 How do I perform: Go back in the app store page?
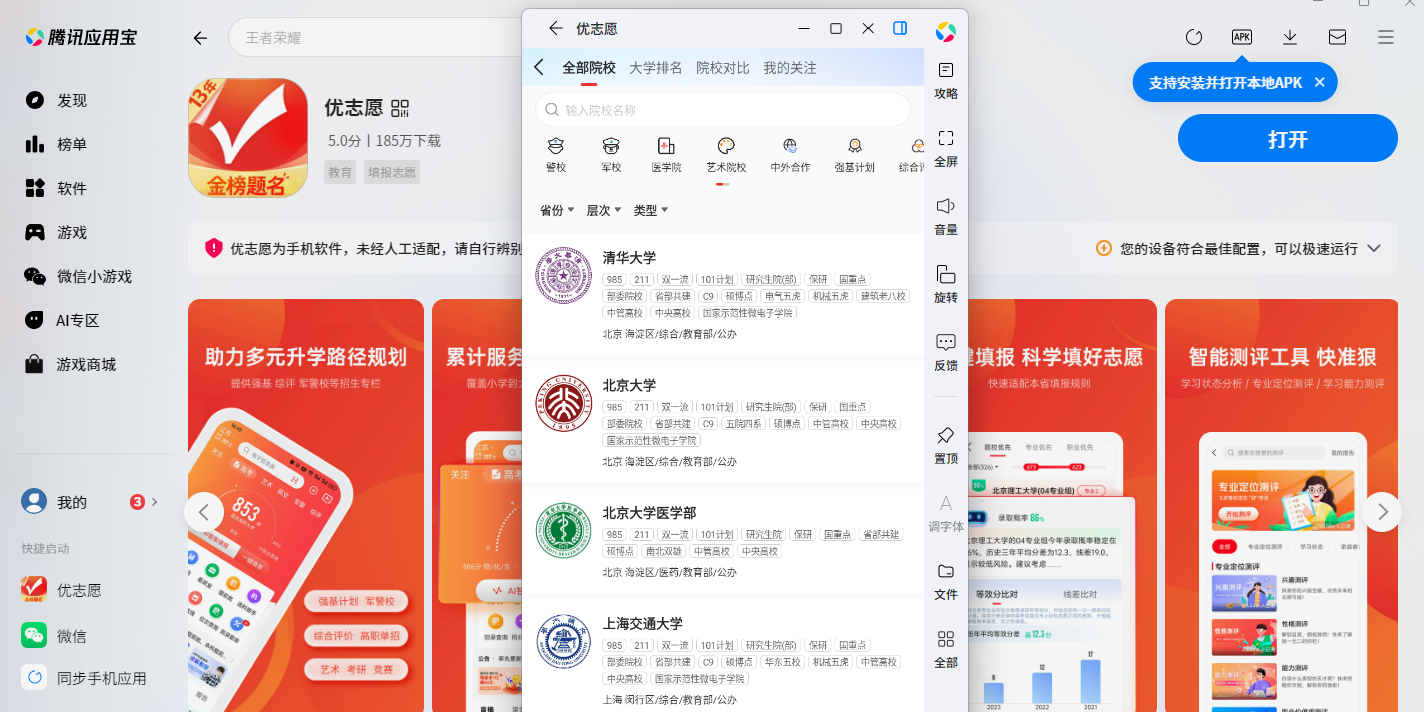tap(200, 38)
